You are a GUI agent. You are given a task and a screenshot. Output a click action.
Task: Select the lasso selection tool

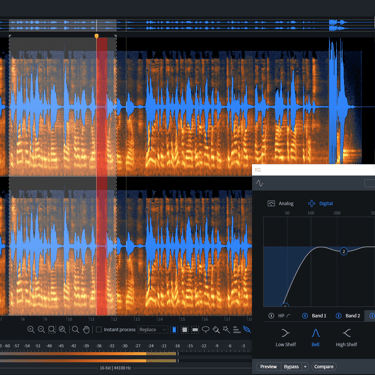pos(206,330)
